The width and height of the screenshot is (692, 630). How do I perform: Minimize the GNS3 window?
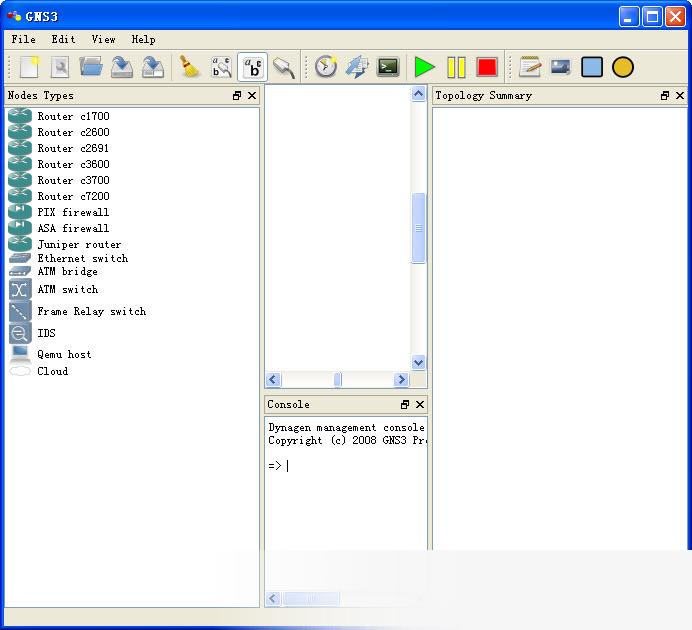point(628,17)
